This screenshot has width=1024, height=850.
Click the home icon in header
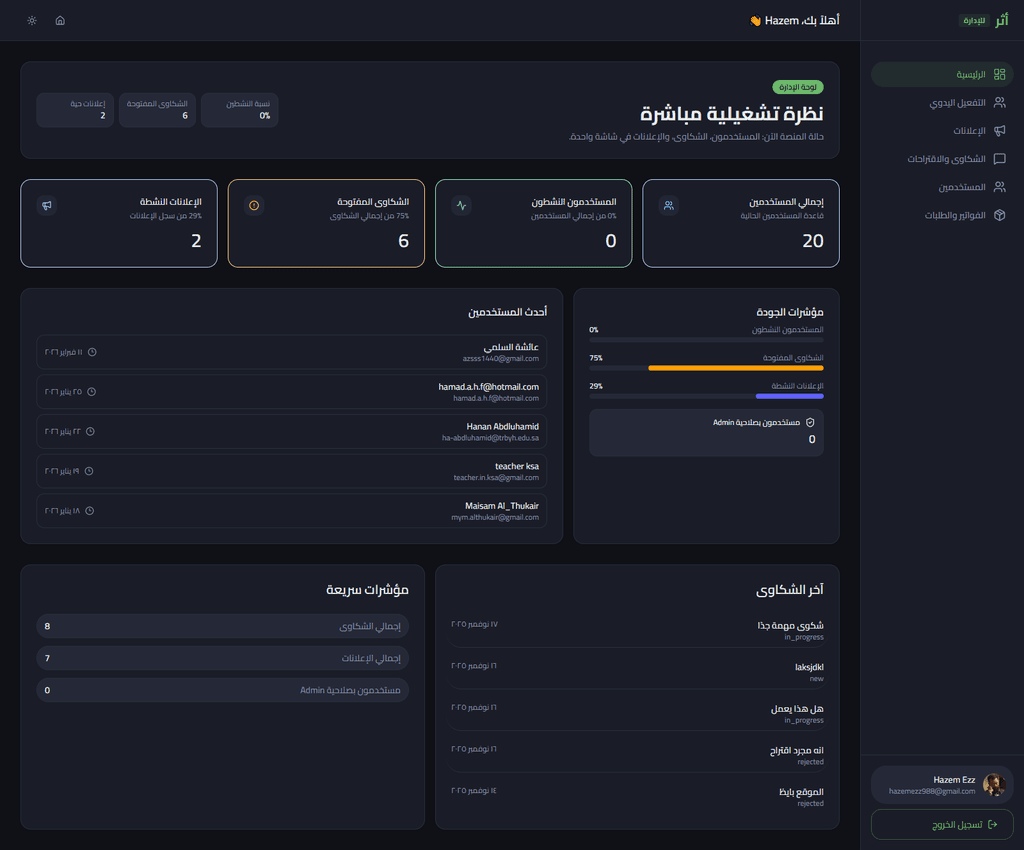pyautogui.click(x=60, y=20)
